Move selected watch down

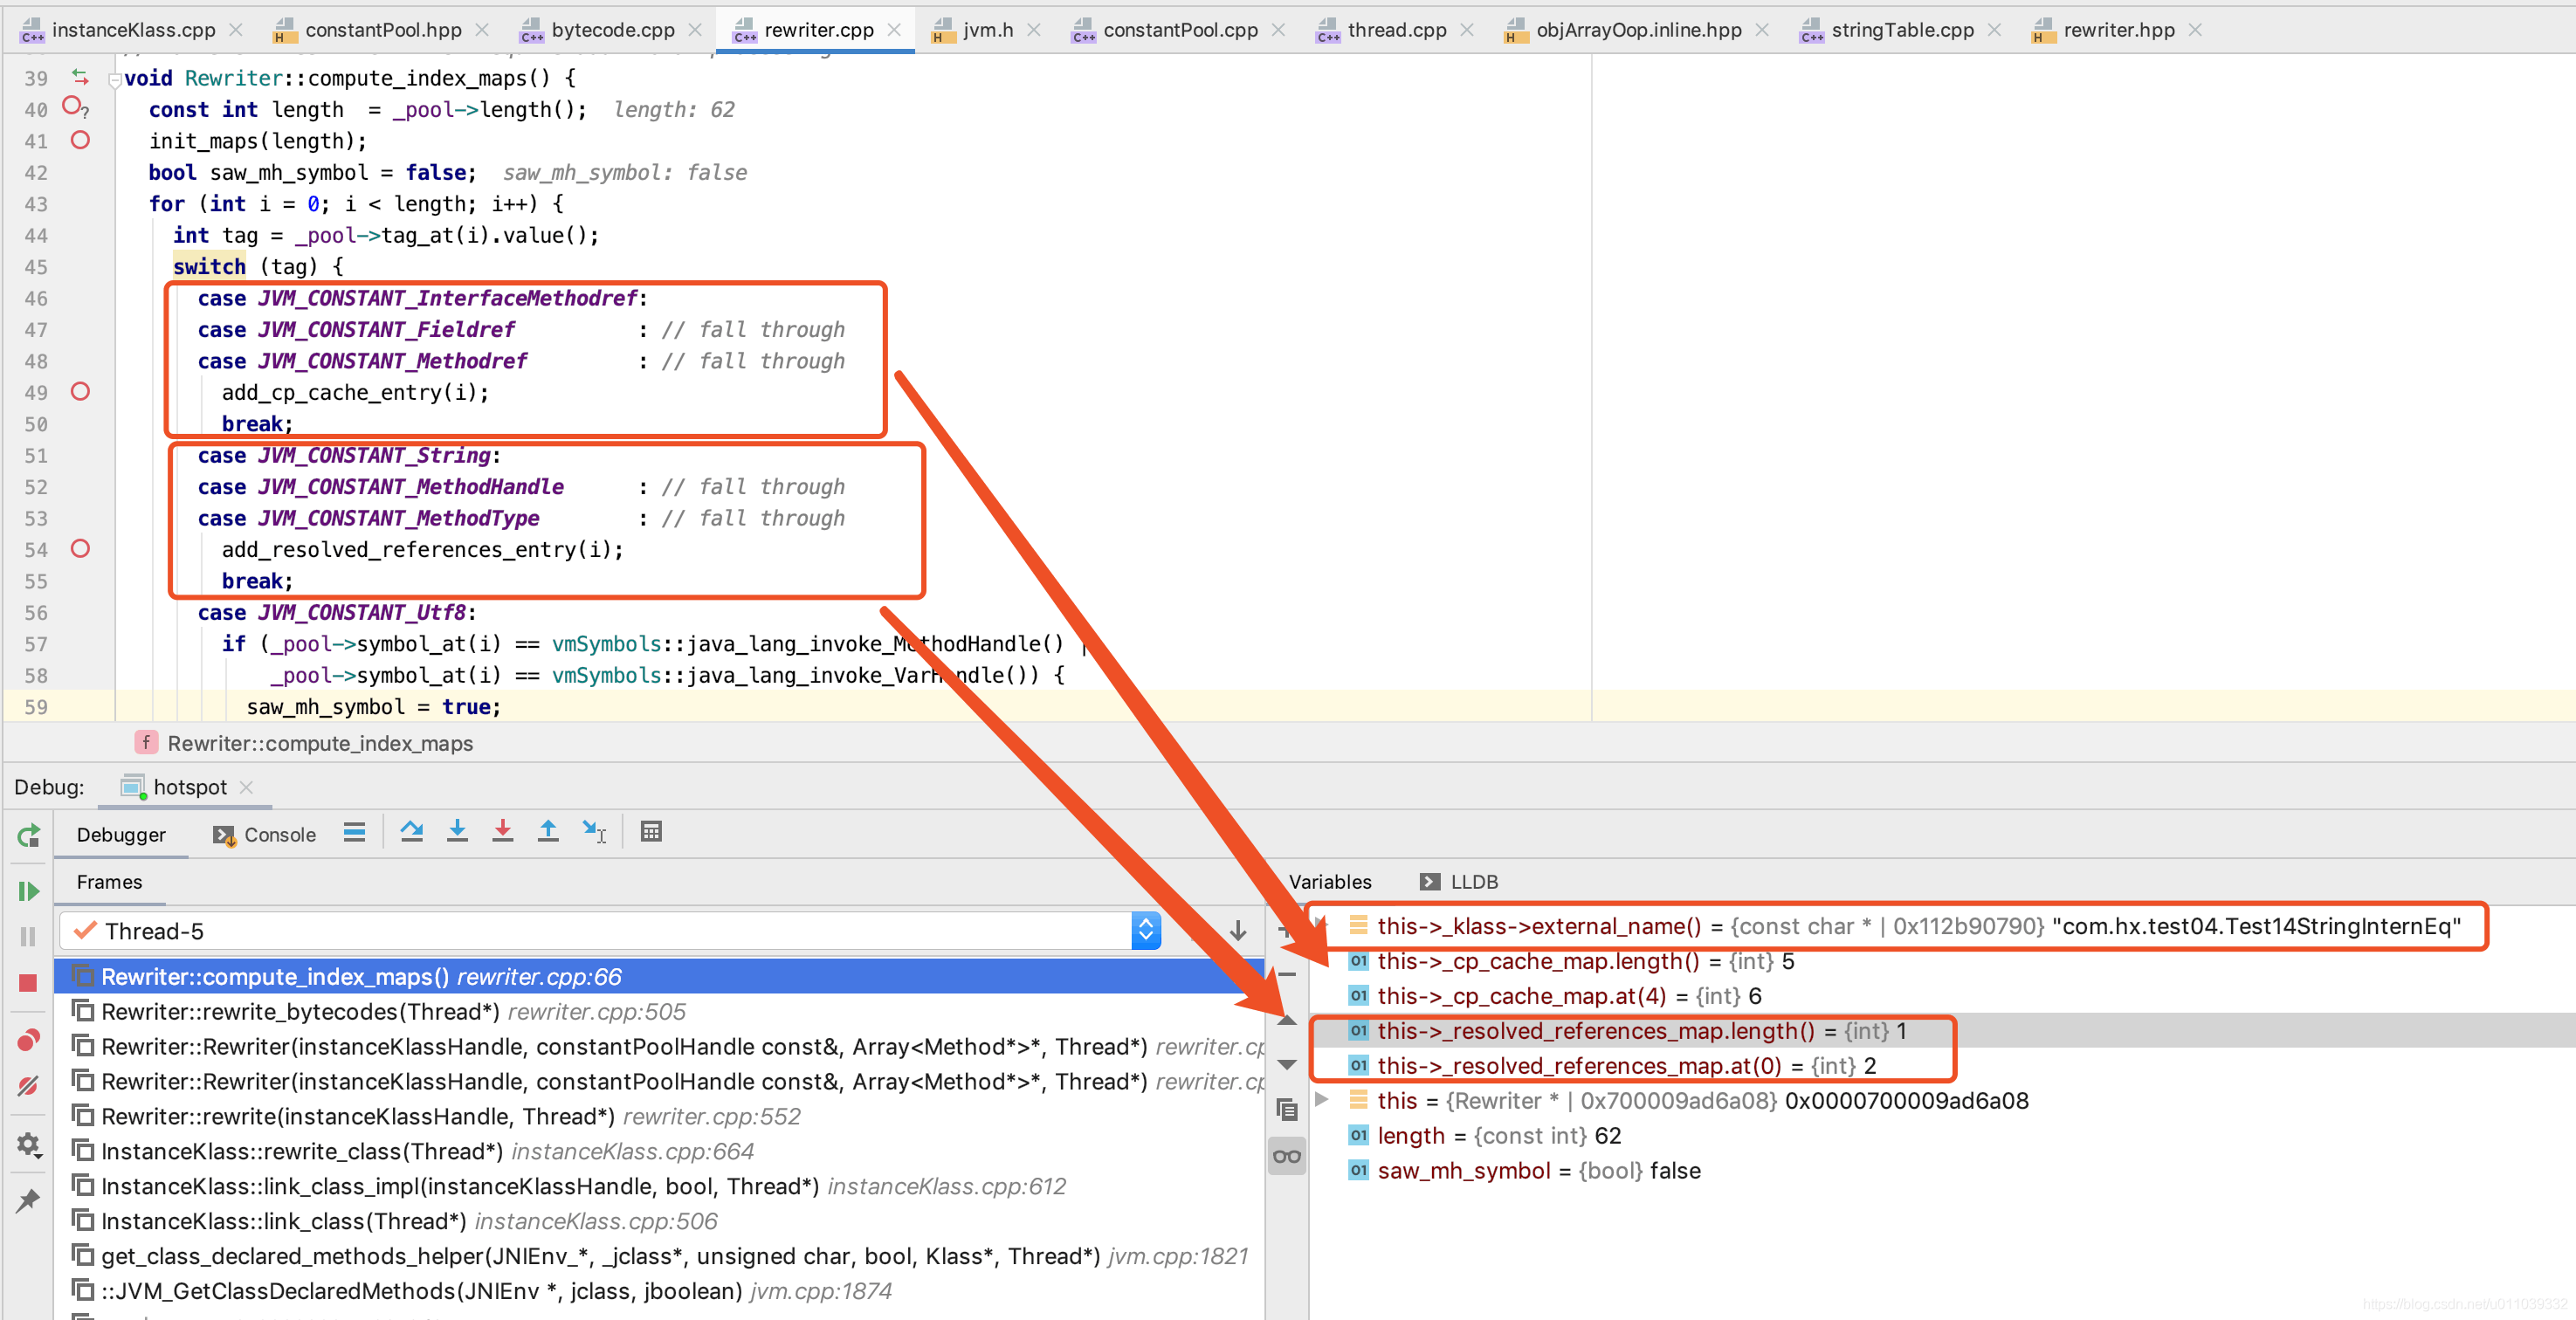(x=1287, y=1065)
